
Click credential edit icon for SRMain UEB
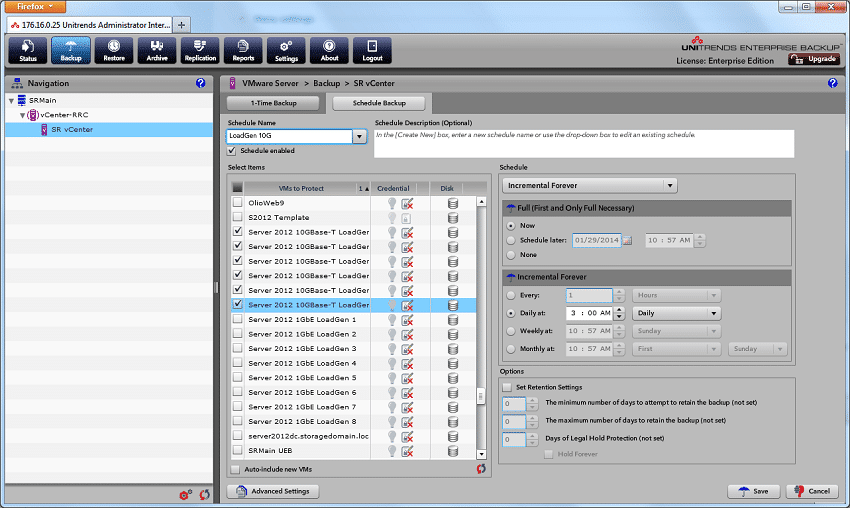click(407, 451)
